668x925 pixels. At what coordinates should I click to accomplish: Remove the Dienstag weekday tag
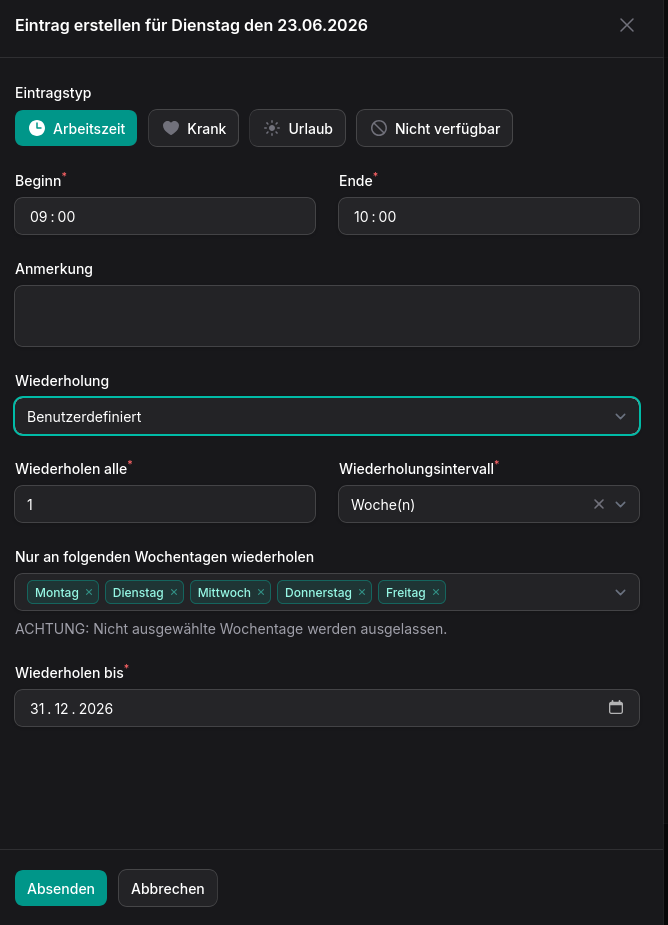[174, 592]
